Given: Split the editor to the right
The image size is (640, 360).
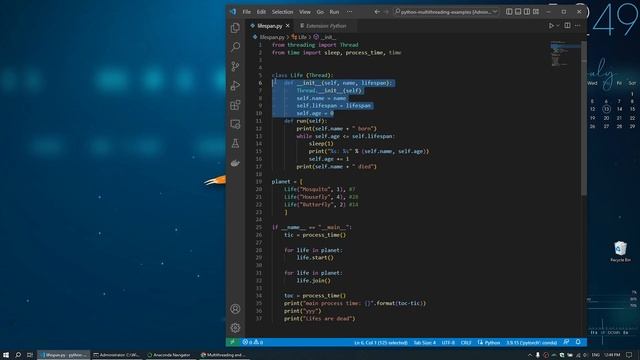Looking at the screenshot, I should click(567, 25).
